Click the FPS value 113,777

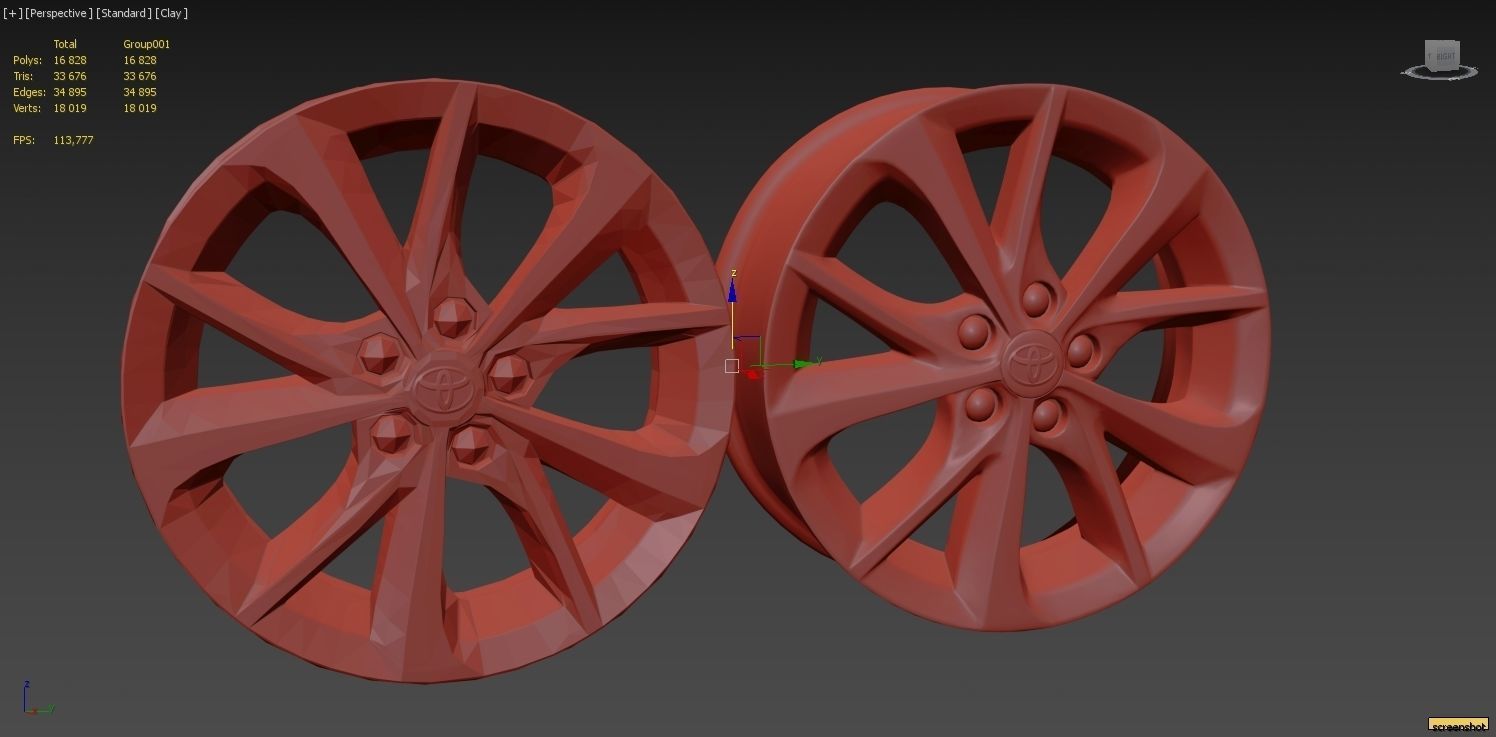(x=73, y=140)
